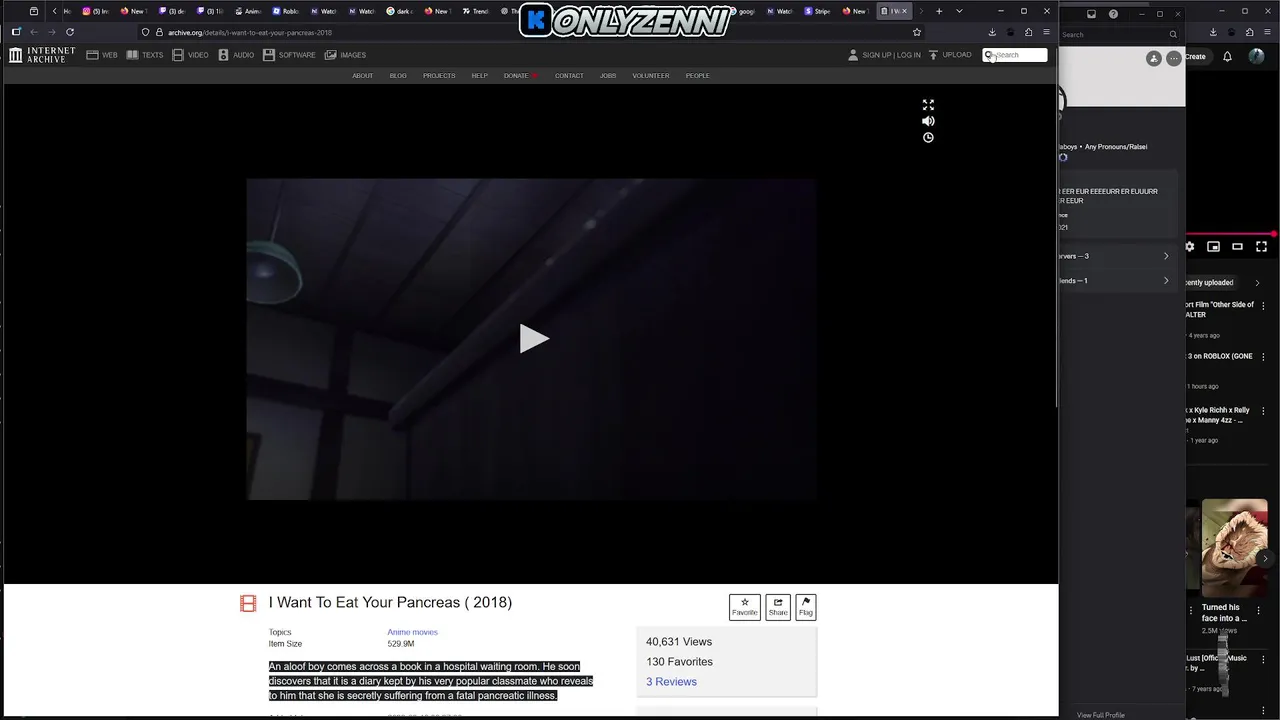Toggle YouTube theater mode

1237,246
